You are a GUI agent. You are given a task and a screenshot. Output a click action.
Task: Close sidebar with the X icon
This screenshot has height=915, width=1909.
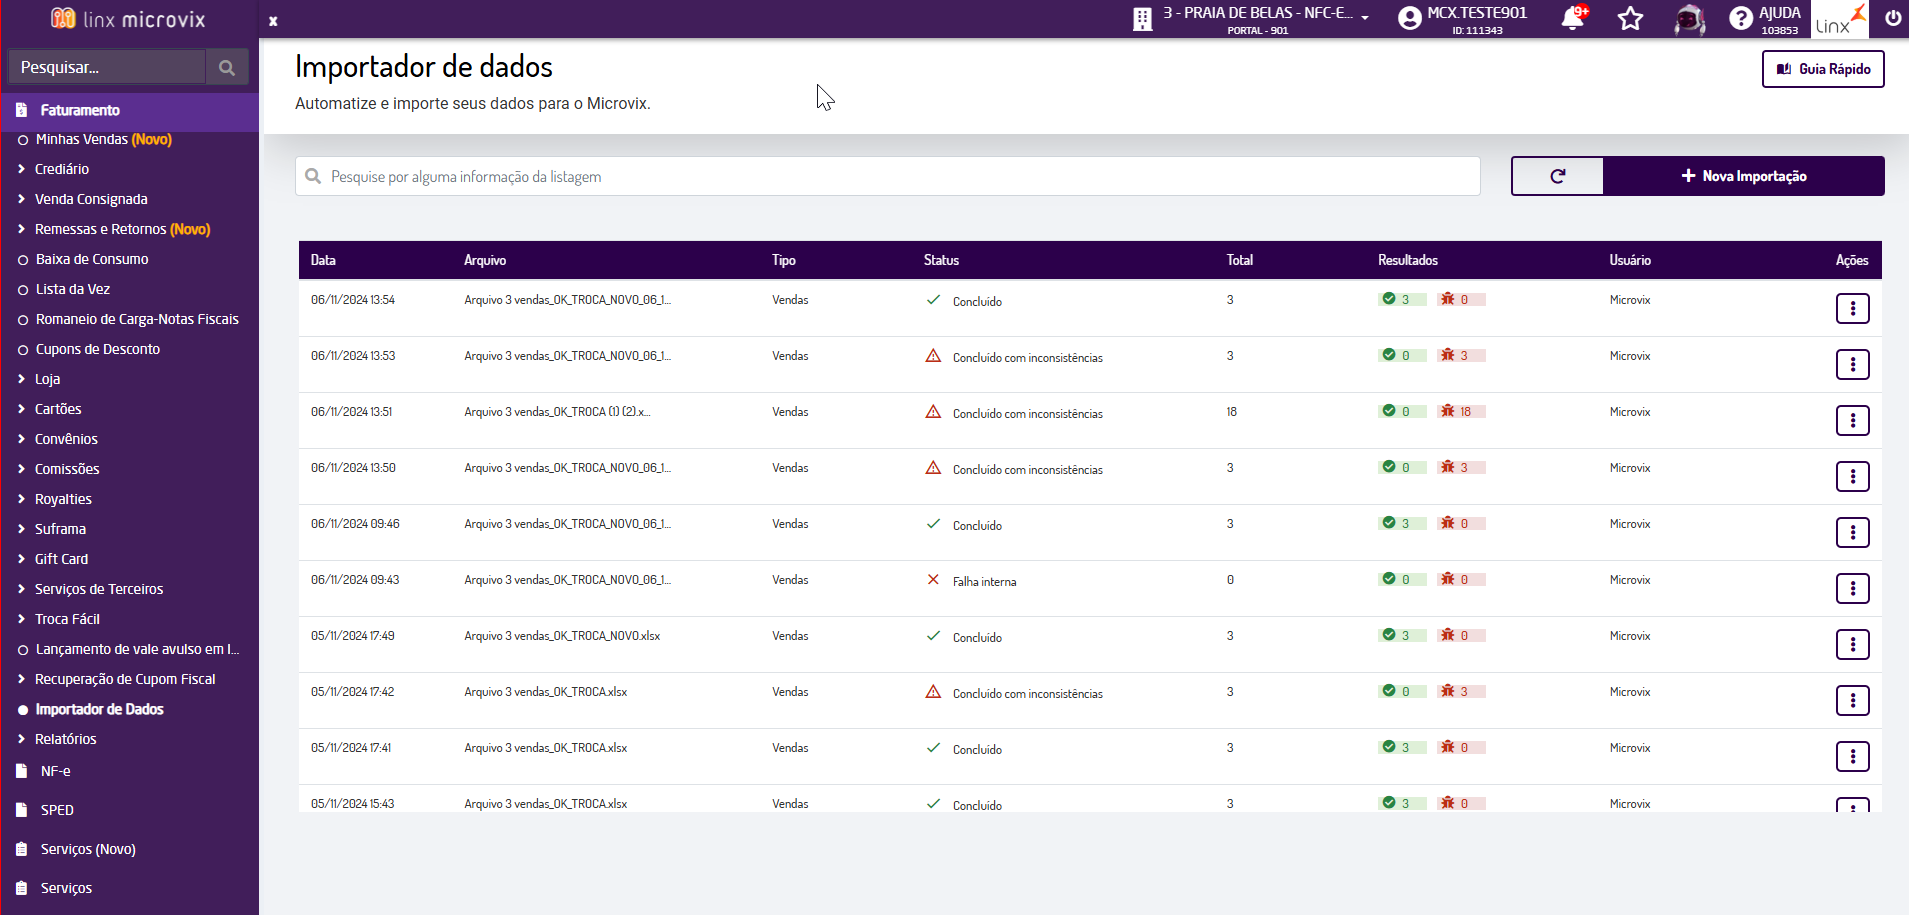tap(273, 21)
